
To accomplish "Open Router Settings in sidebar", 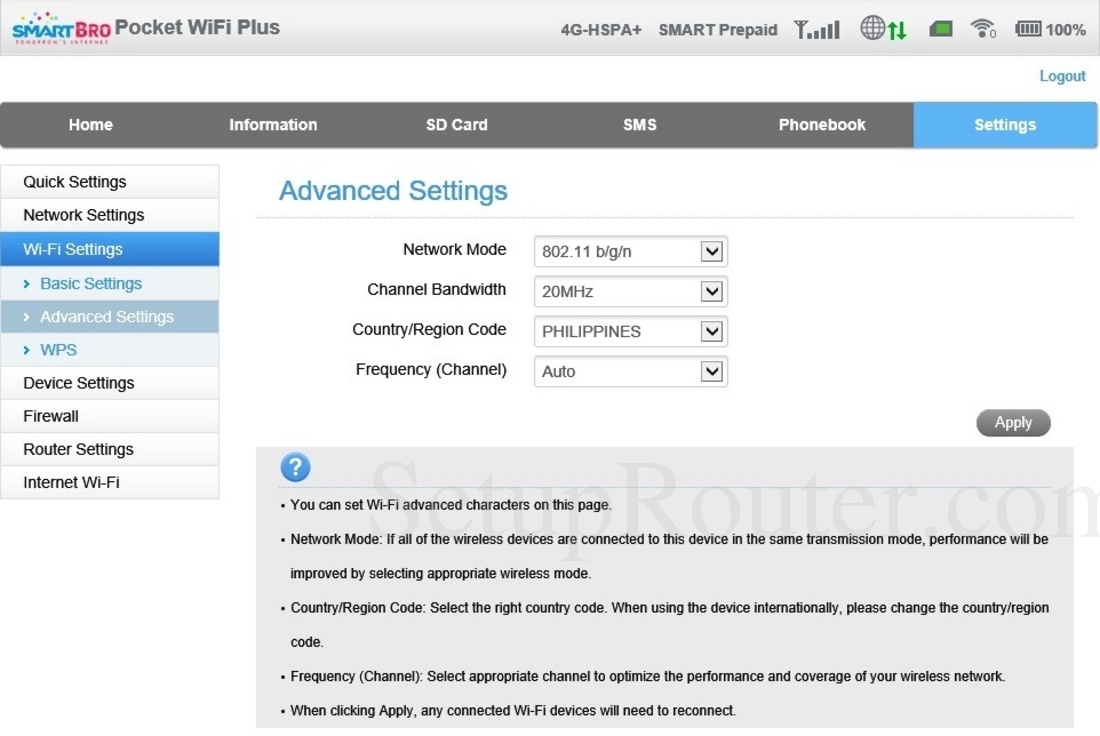I will point(109,449).
